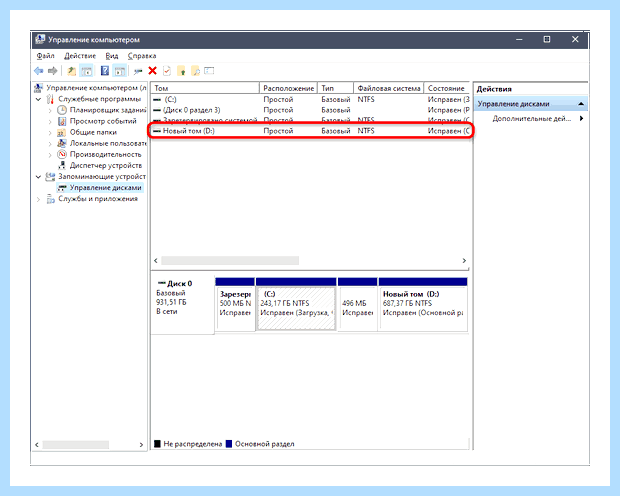This screenshot has width=620, height=496.
Task: Select Диспетчер устройств in the tree
Action: (x=106, y=165)
